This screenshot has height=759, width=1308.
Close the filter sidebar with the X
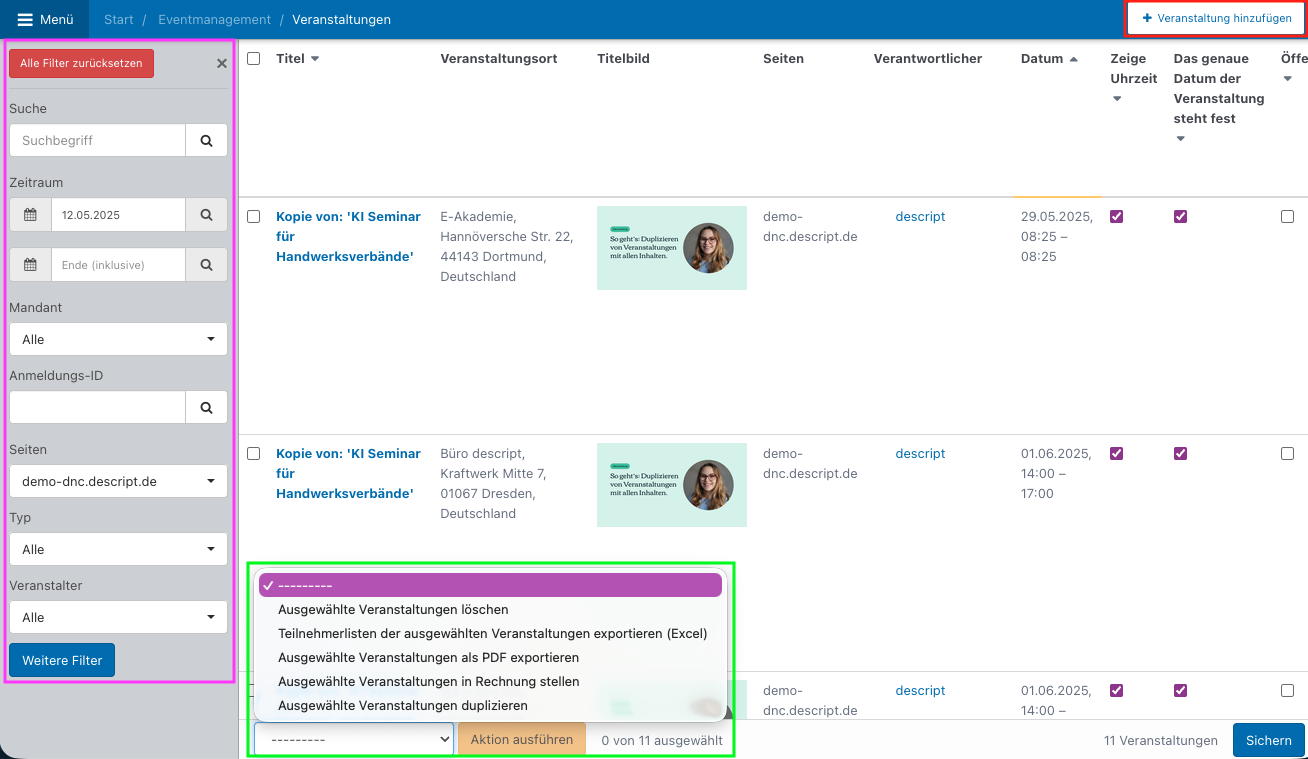pos(222,64)
